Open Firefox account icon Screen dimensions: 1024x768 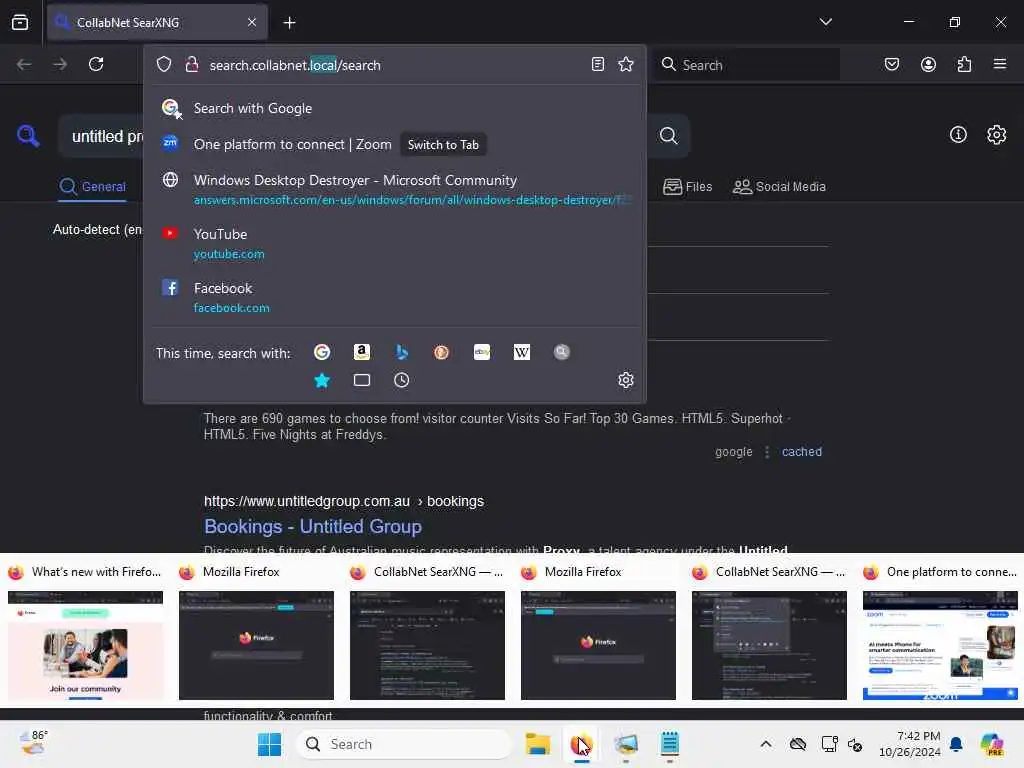click(x=928, y=64)
